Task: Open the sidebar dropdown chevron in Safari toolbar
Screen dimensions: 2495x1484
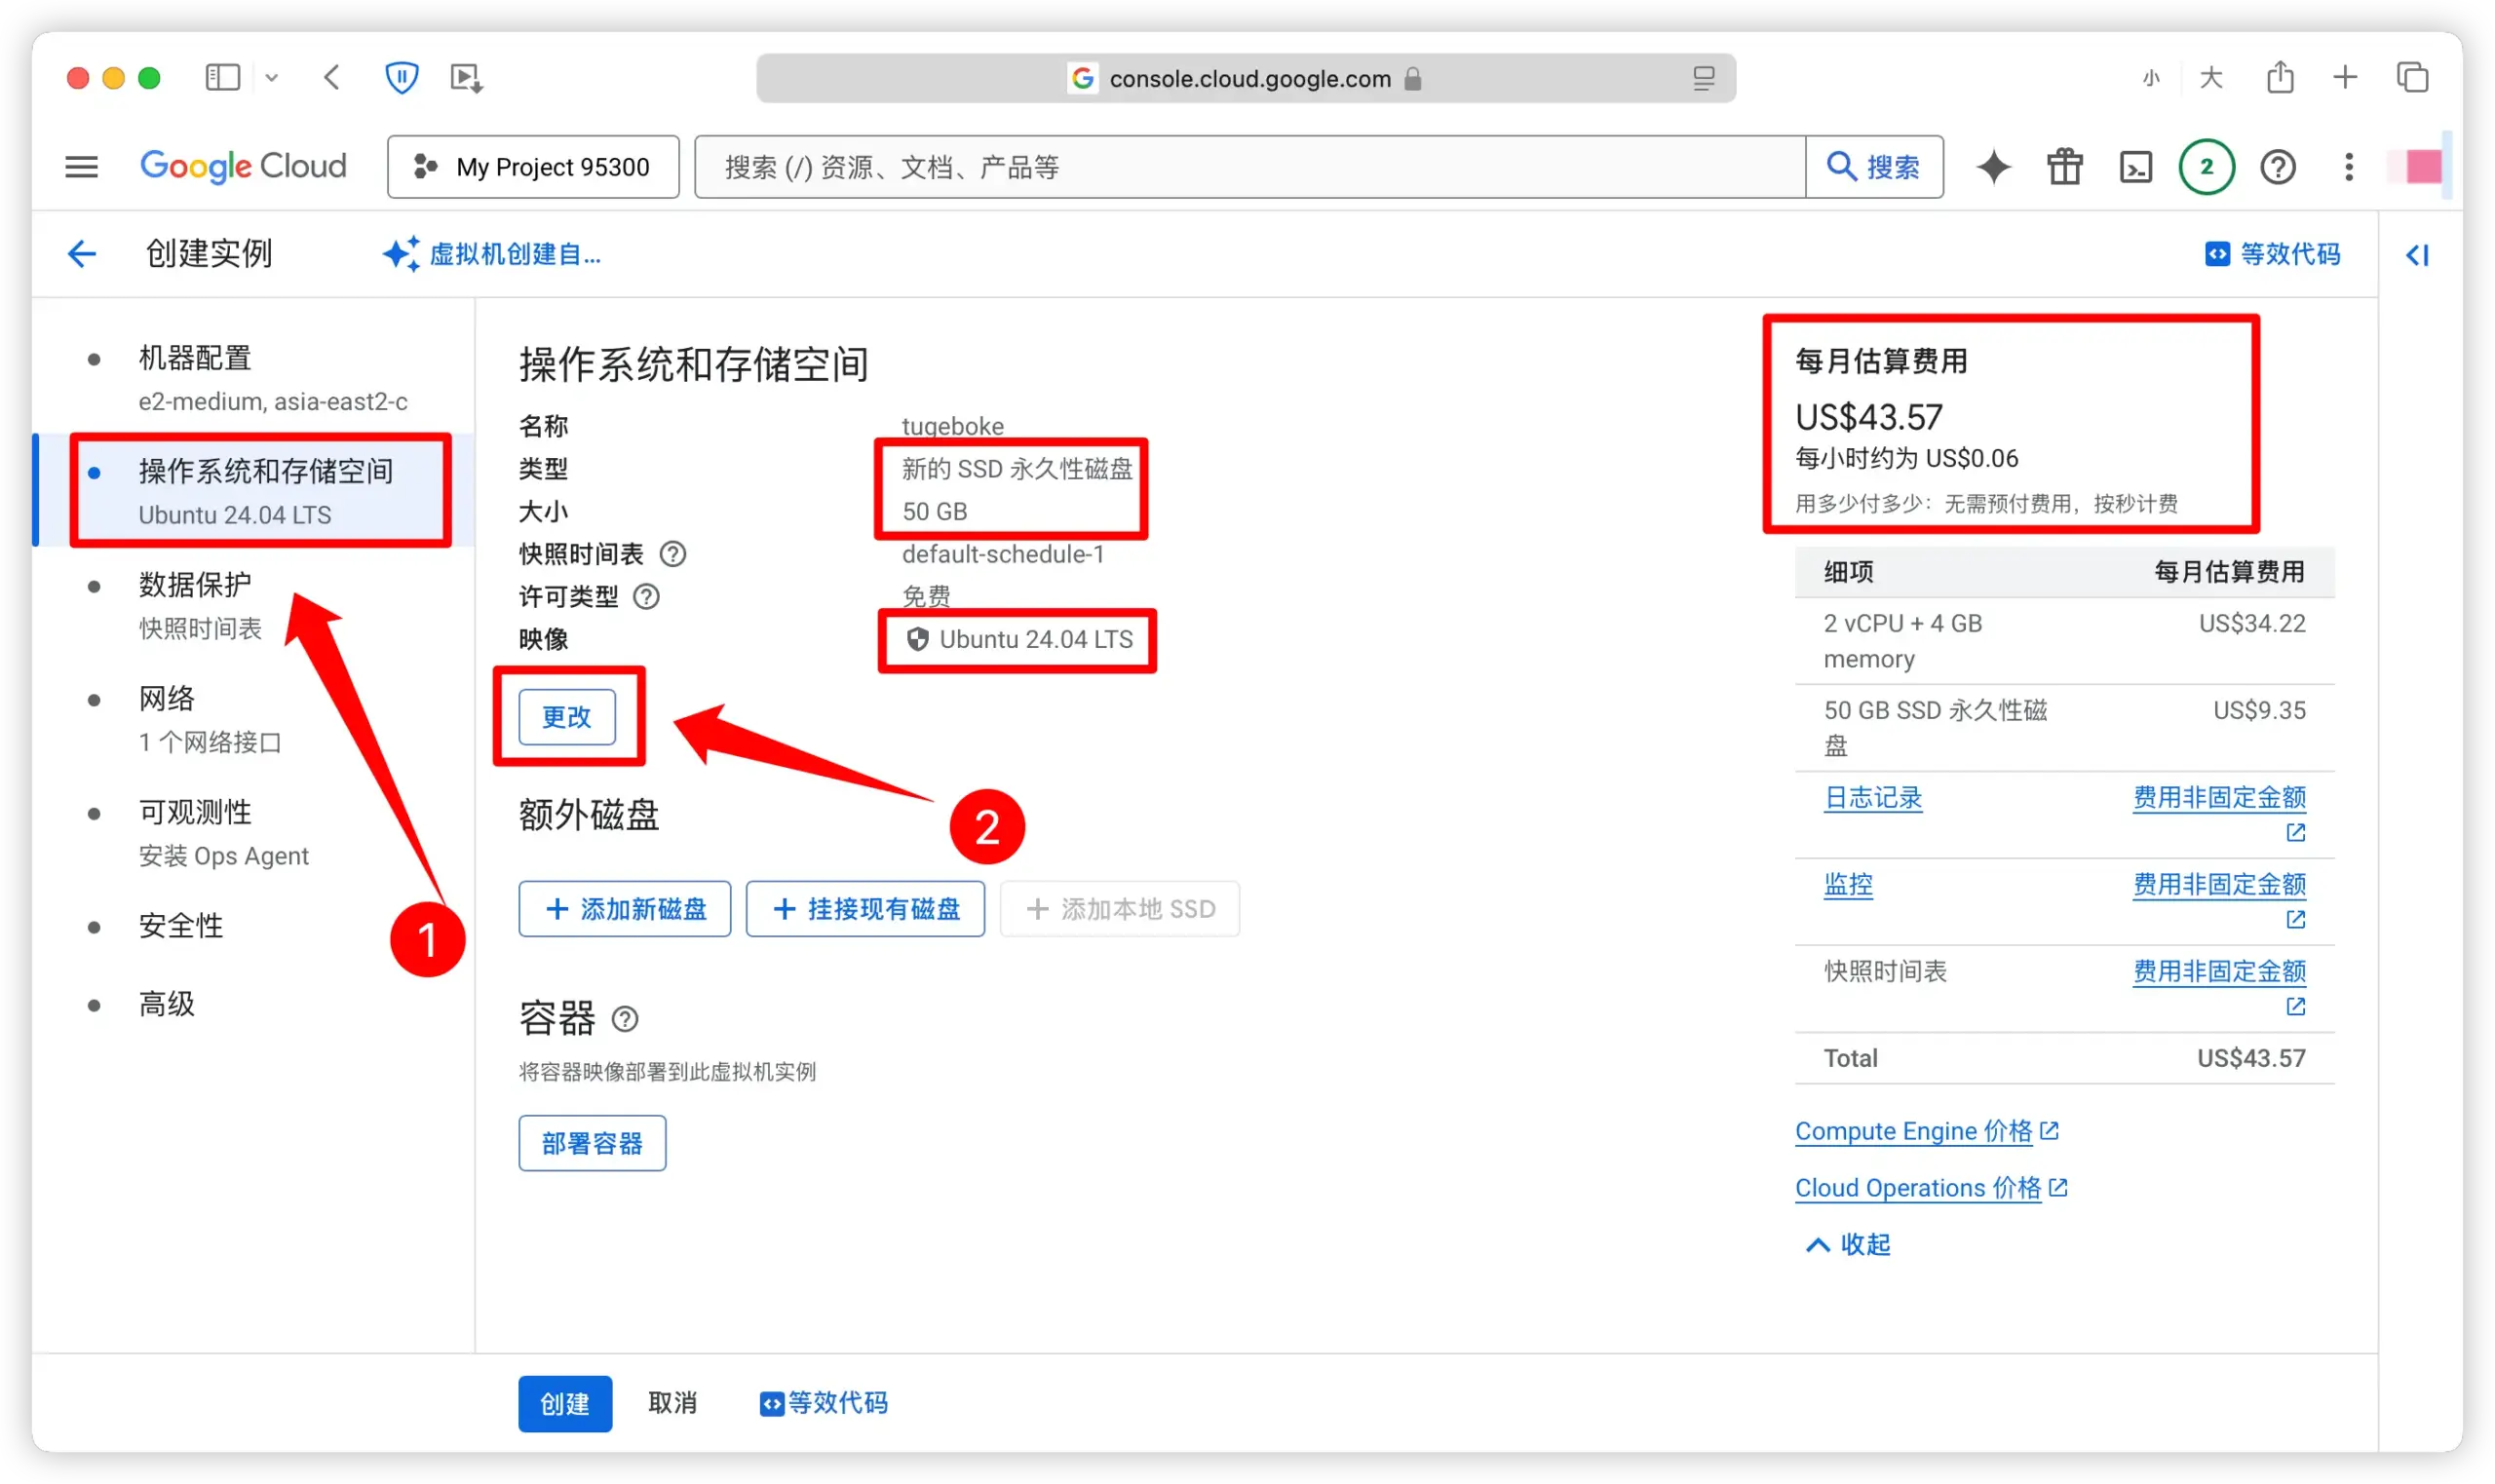Action: click(271, 77)
